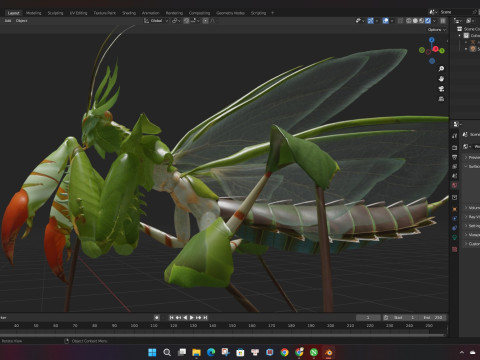Open outliner editor type dropdown
The width and height of the screenshot is (480, 360).
458,21
